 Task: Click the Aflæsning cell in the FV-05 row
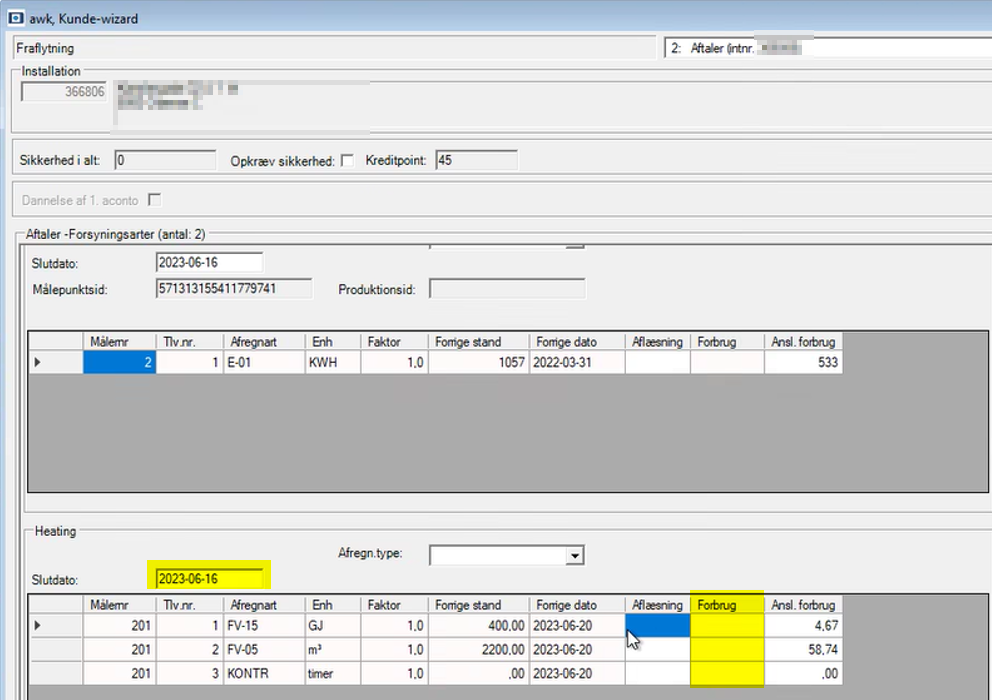coord(657,649)
